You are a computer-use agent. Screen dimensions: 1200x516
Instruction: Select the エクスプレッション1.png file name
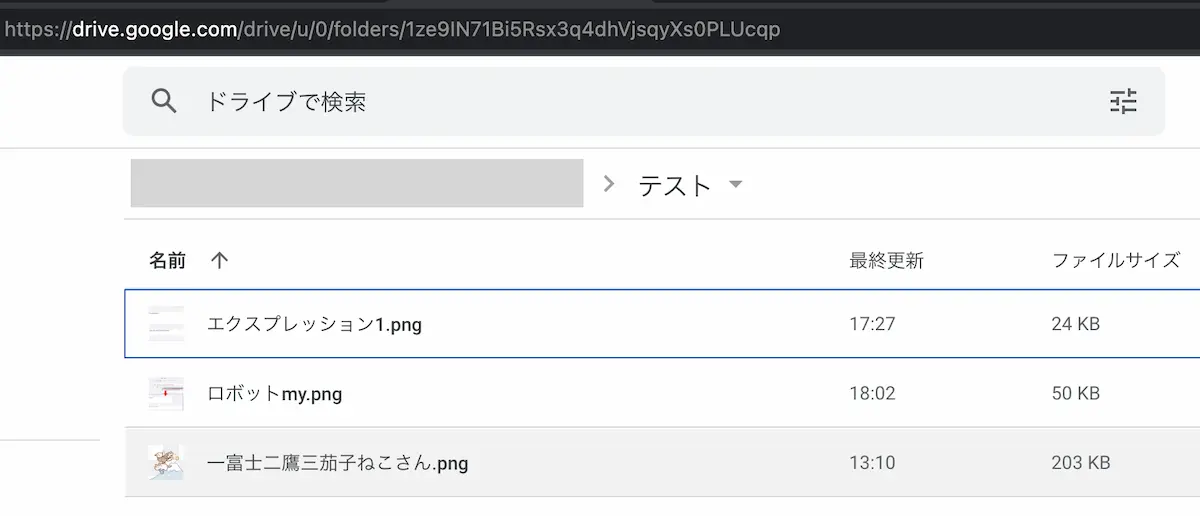coord(314,324)
